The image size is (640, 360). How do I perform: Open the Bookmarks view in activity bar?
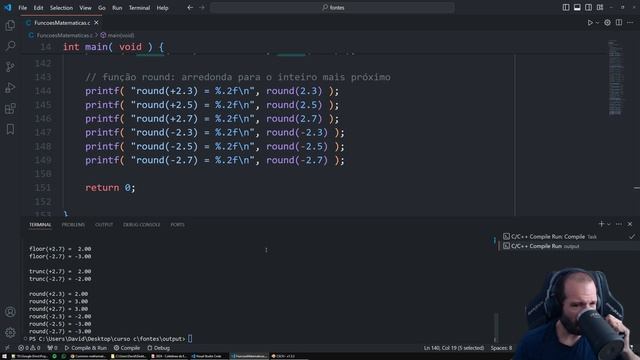(x=10, y=129)
